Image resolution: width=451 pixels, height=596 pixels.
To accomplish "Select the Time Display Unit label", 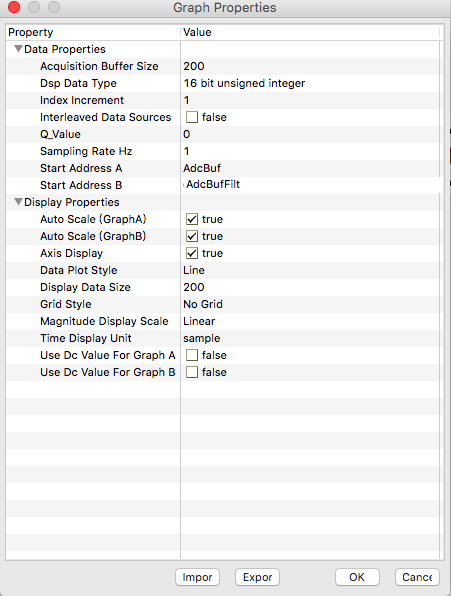I will pyautogui.click(x=86, y=338).
